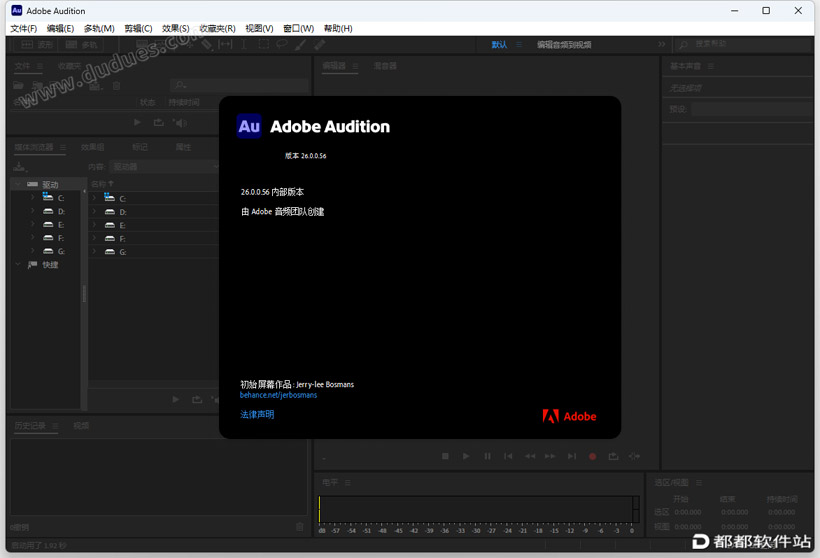Select the Lasso Selection tool

click(282, 44)
